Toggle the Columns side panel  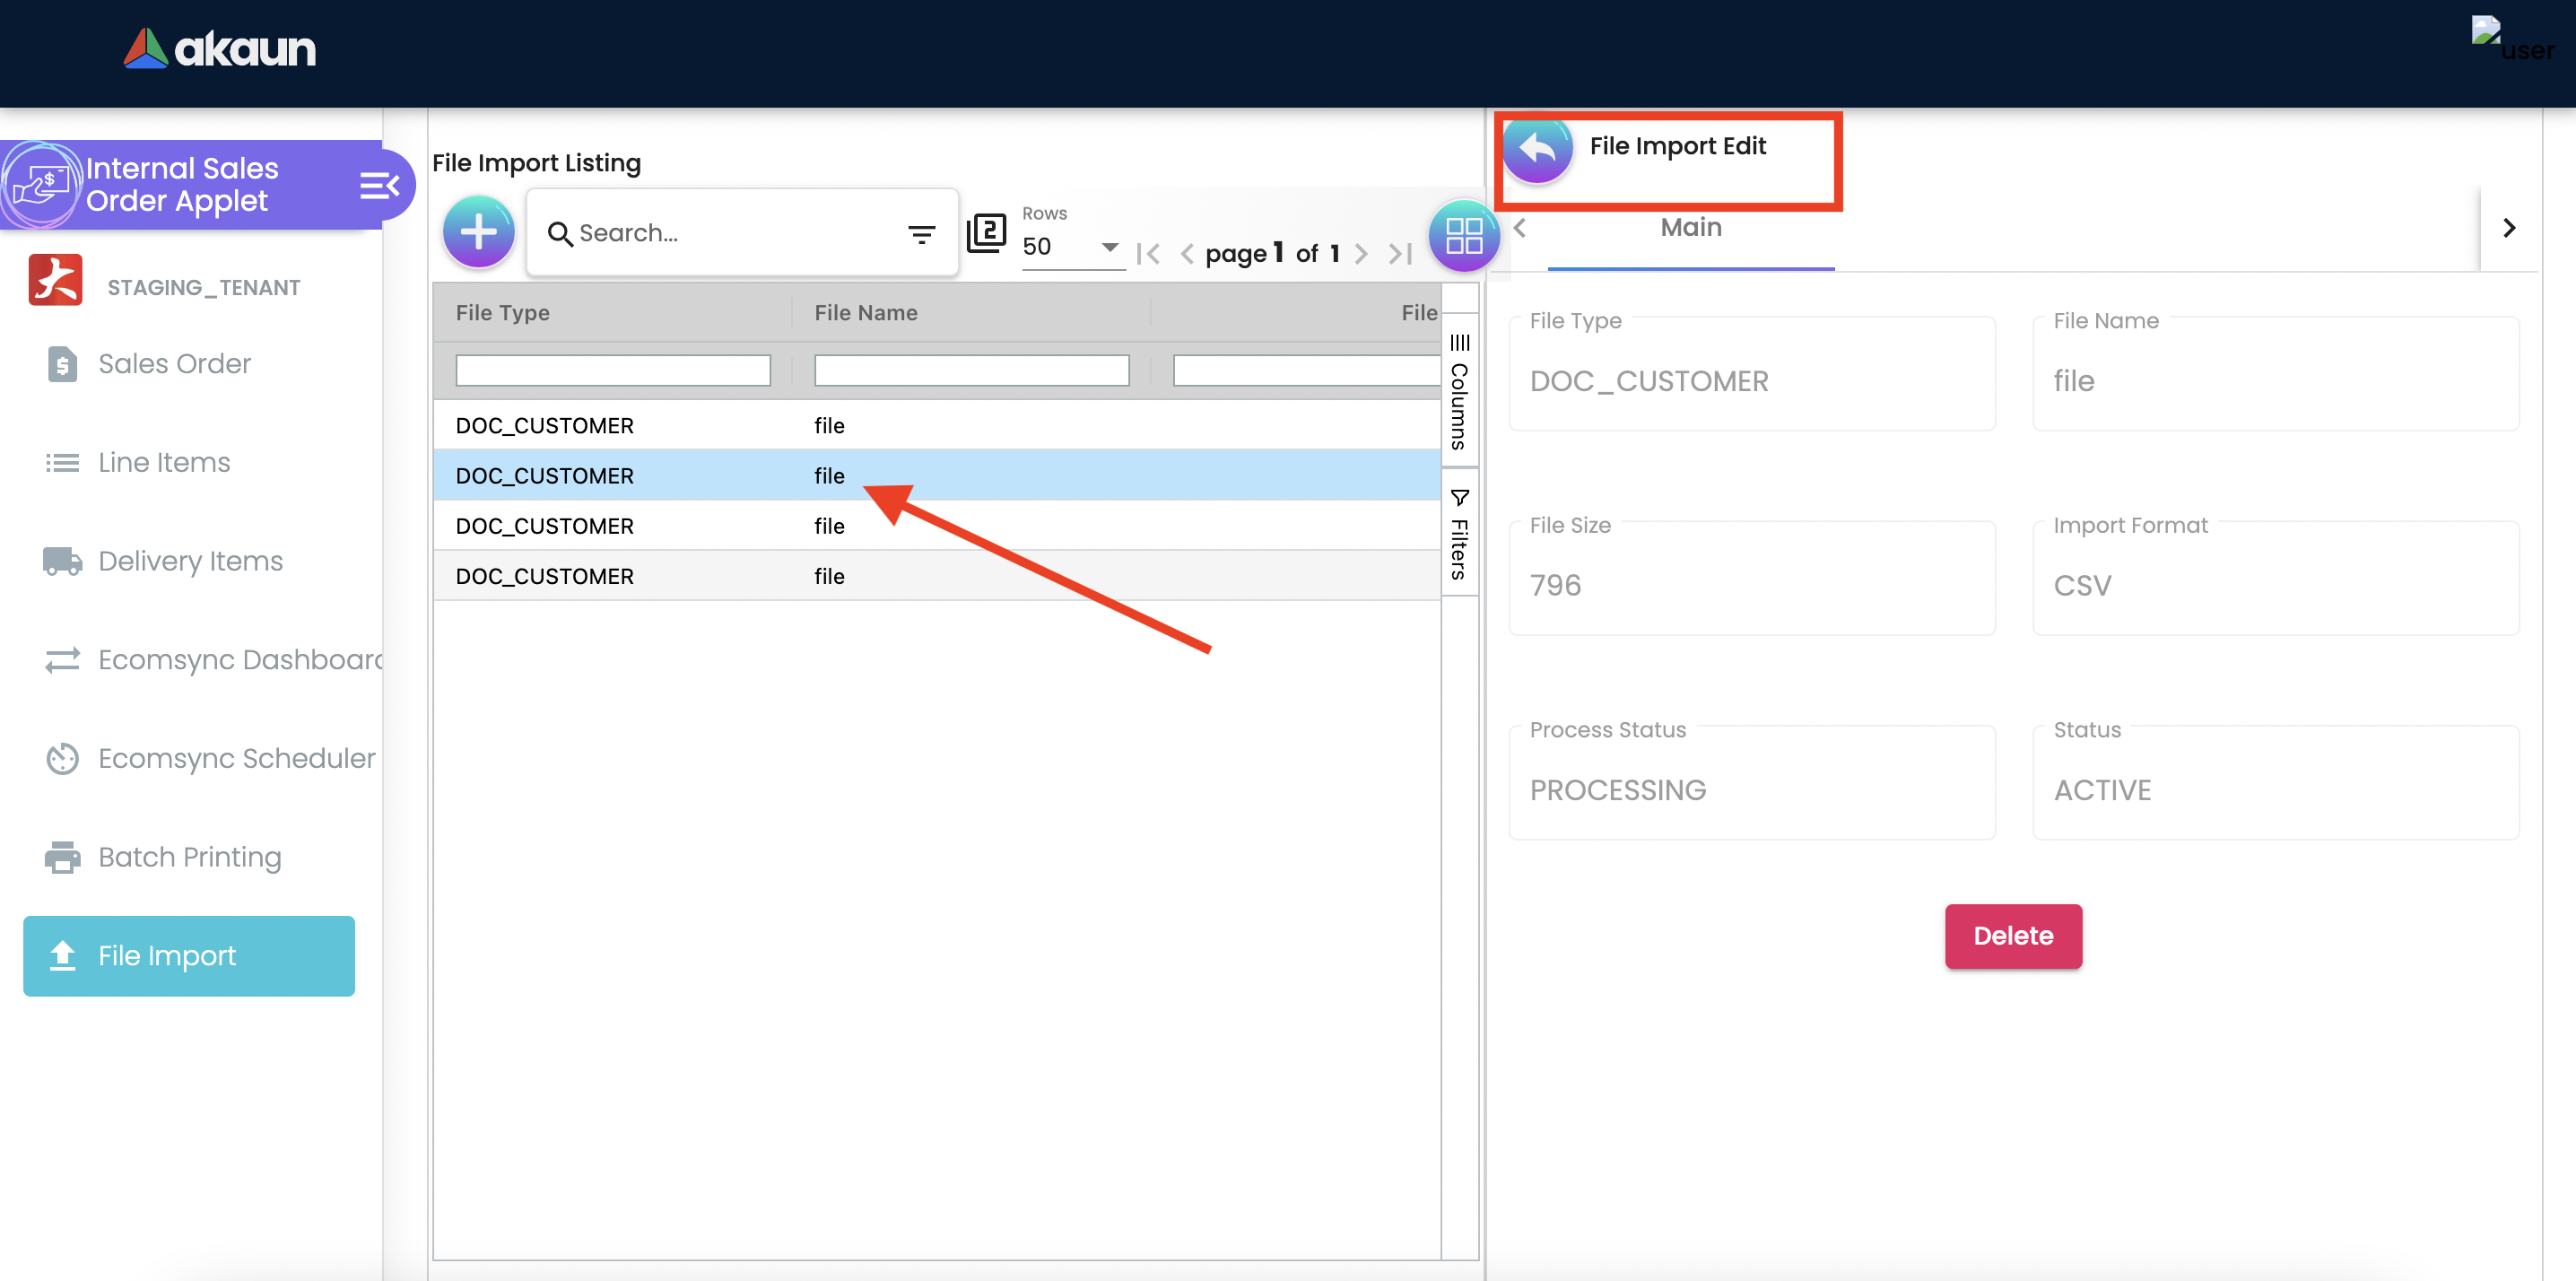click(1459, 391)
